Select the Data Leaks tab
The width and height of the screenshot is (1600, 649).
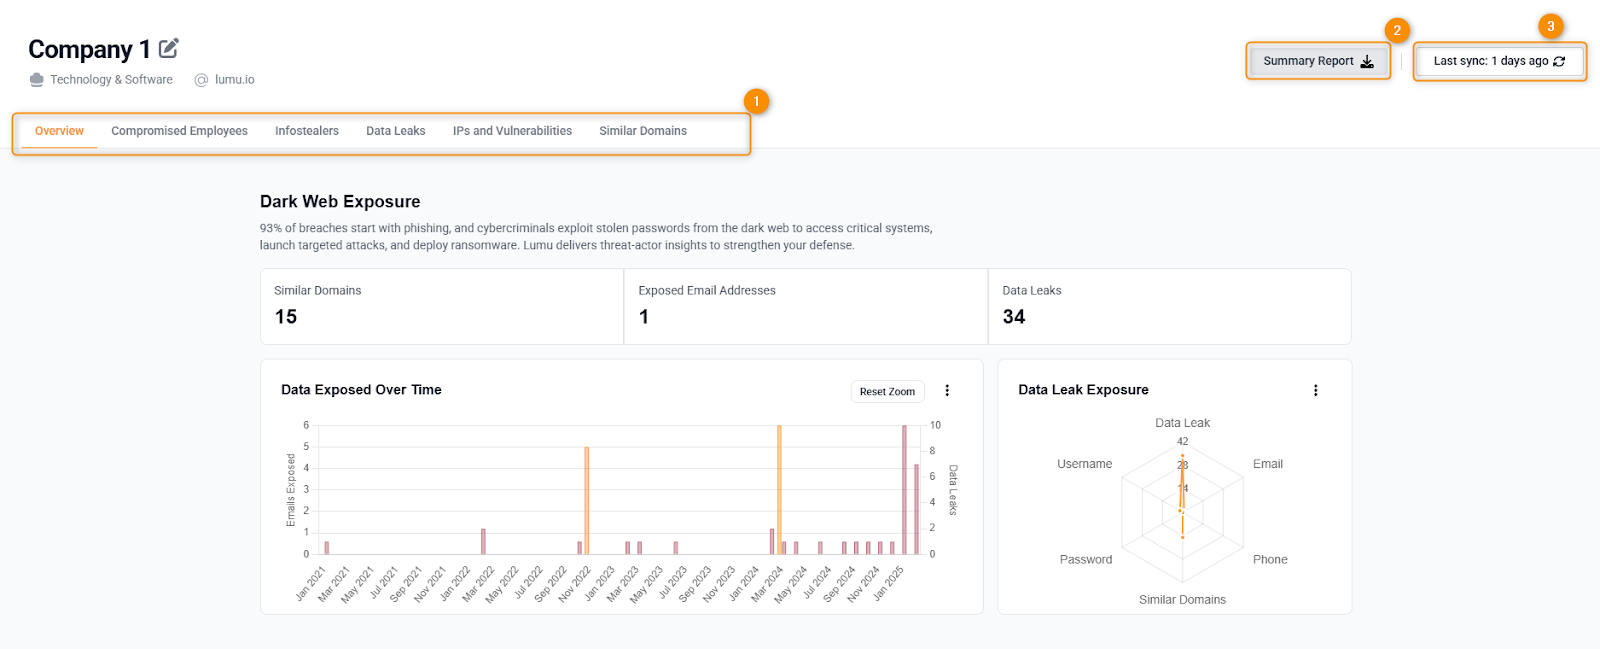tap(395, 131)
